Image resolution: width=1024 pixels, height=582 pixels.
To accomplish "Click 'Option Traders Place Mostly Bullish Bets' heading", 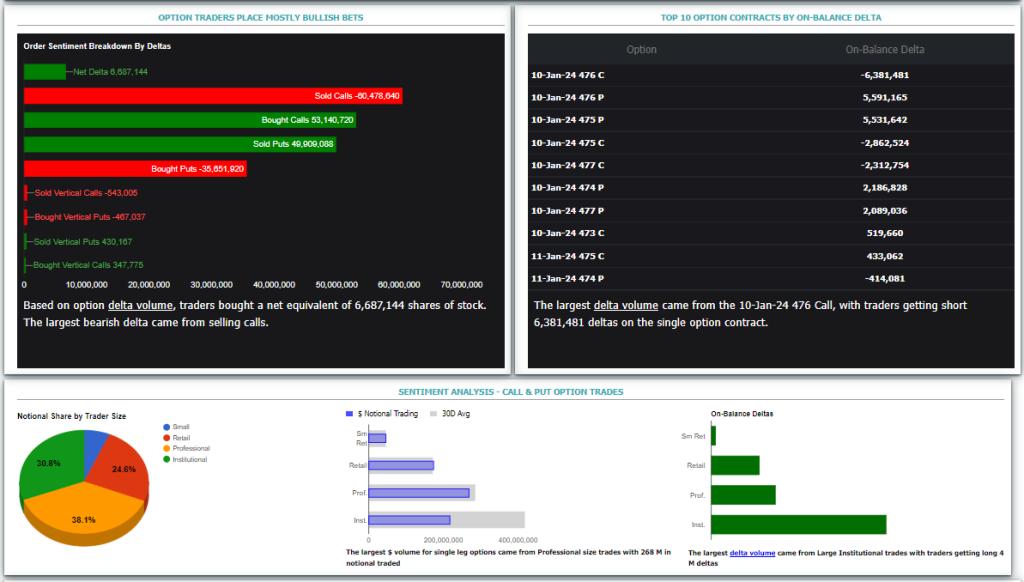I will 261,18.
